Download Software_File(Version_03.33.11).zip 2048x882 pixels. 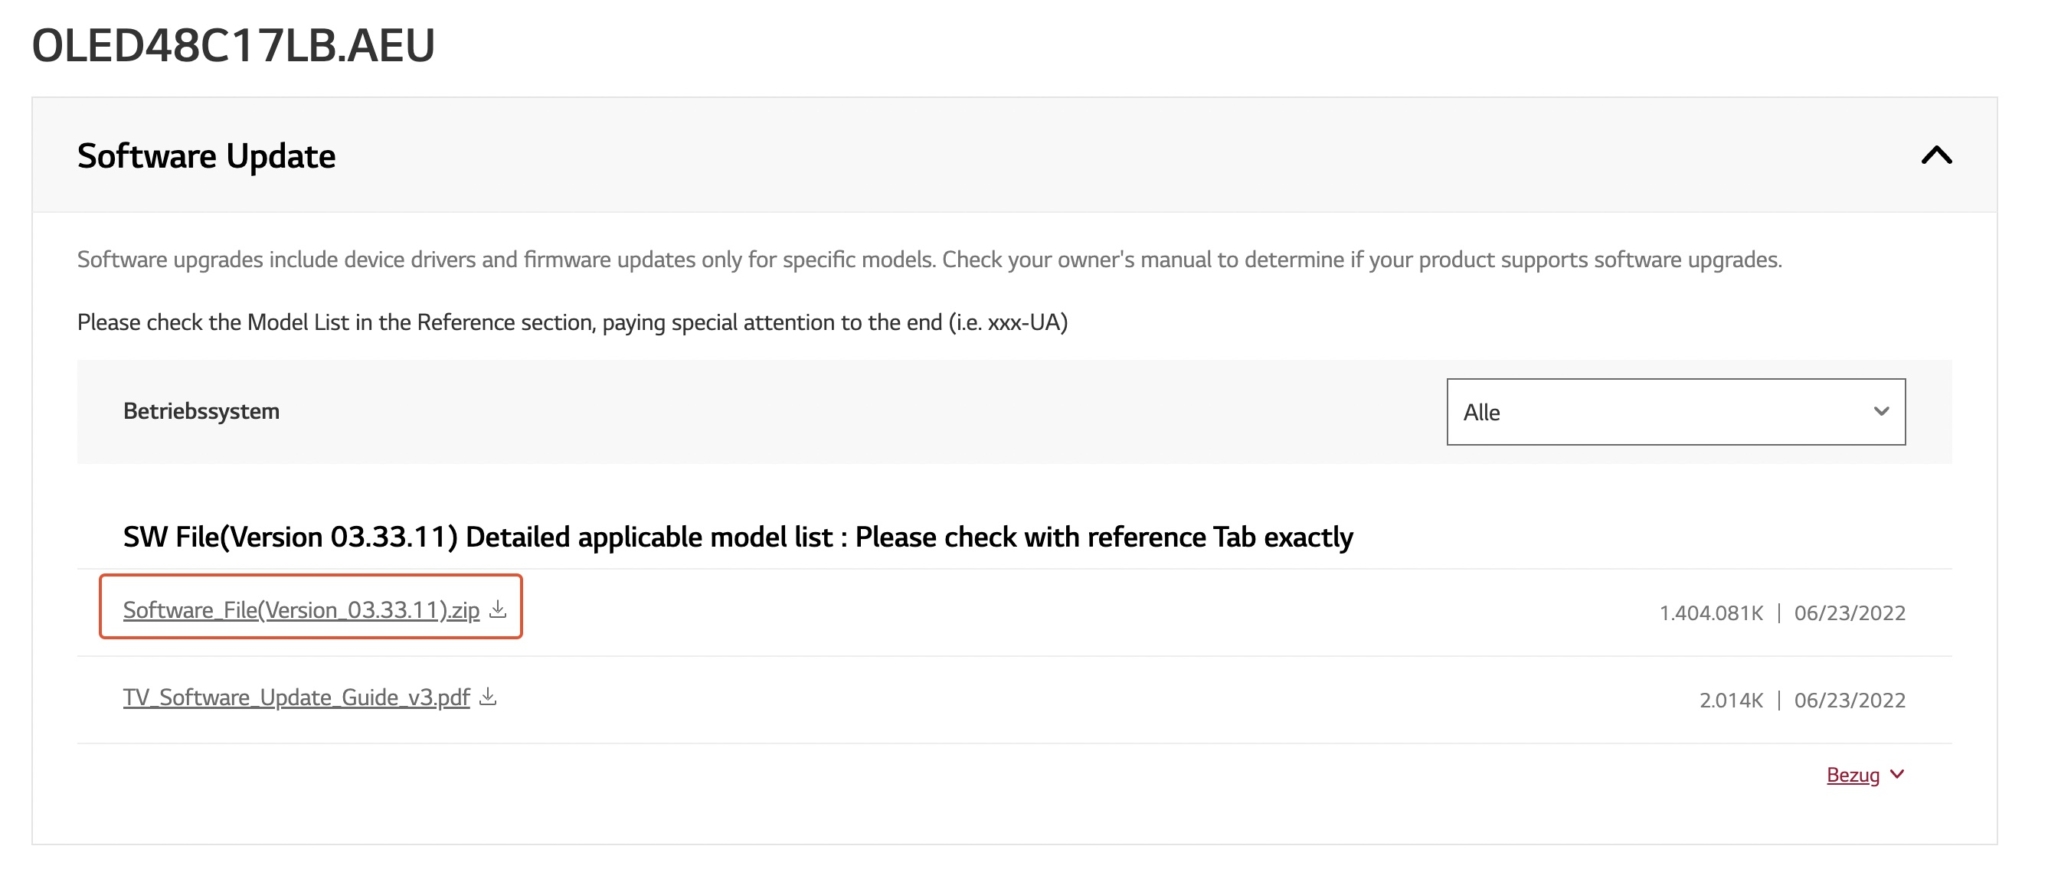click(x=301, y=610)
